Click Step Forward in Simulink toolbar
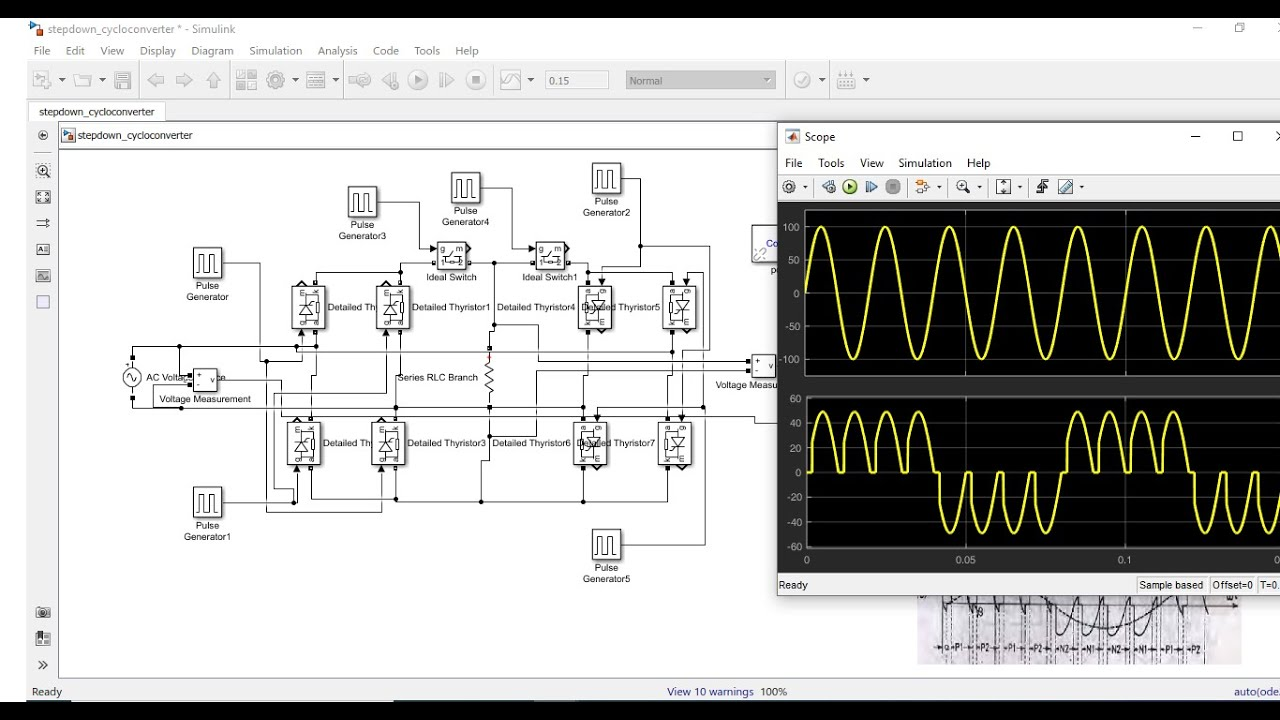1280x720 pixels. pos(446,80)
